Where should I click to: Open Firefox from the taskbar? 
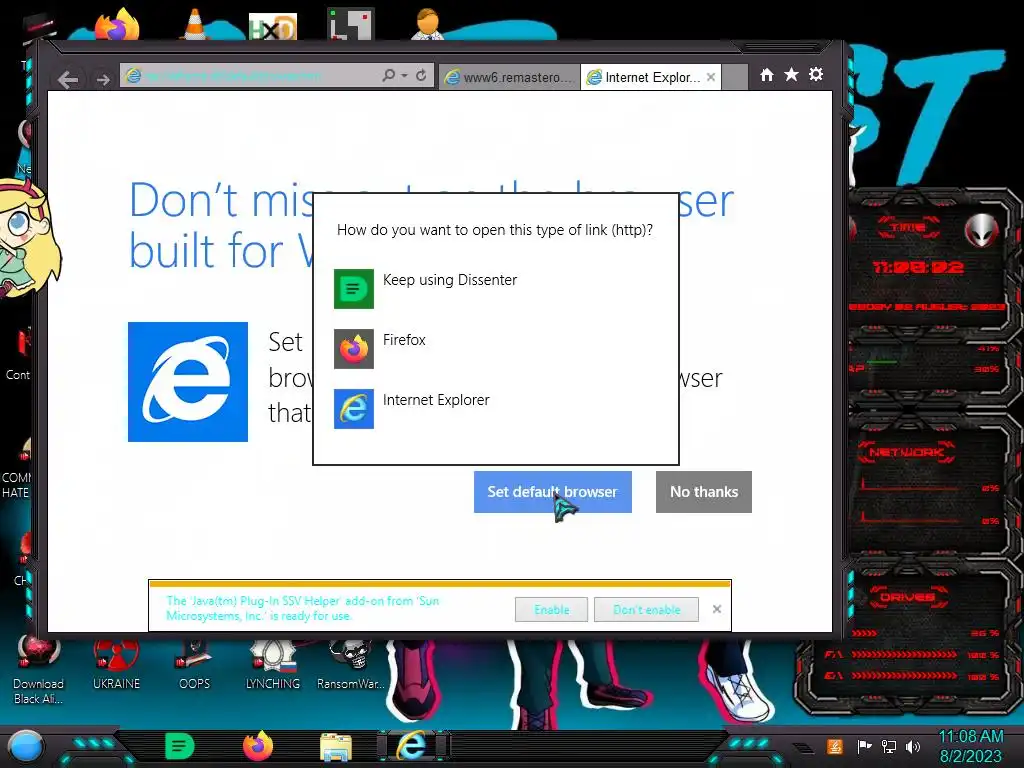pyautogui.click(x=258, y=746)
